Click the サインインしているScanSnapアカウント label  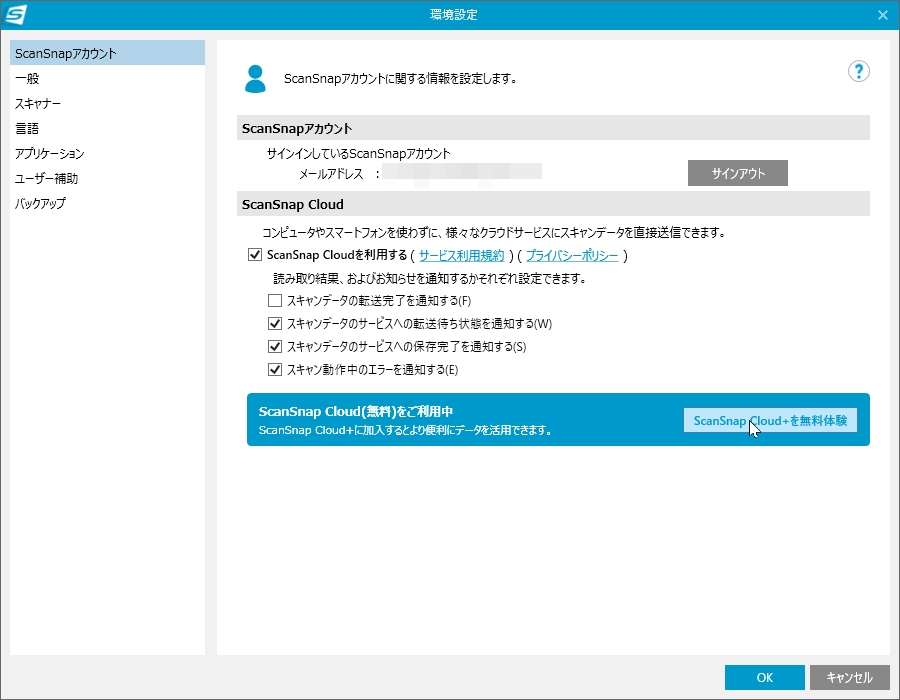click(359, 154)
